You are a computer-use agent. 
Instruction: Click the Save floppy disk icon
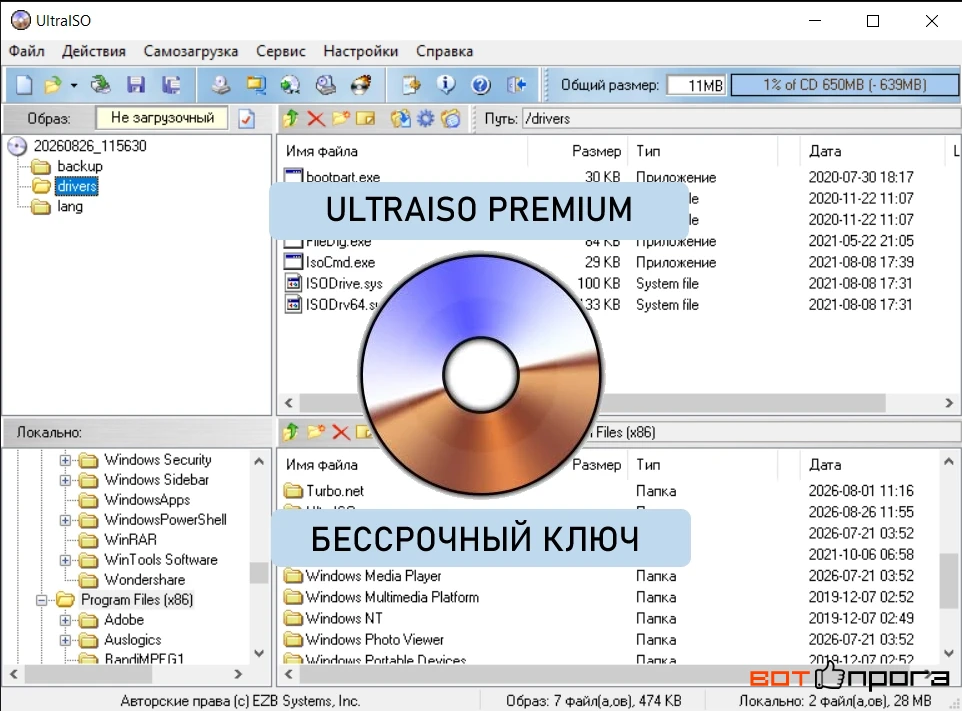click(136, 85)
